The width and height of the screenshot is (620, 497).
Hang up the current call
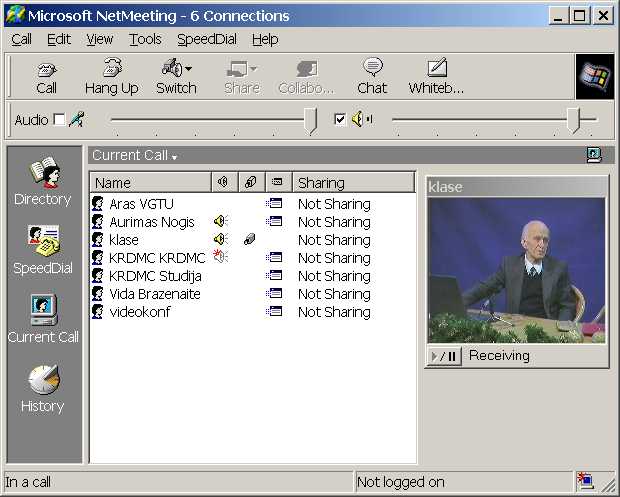pyautogui.click(x=111, y=76)
